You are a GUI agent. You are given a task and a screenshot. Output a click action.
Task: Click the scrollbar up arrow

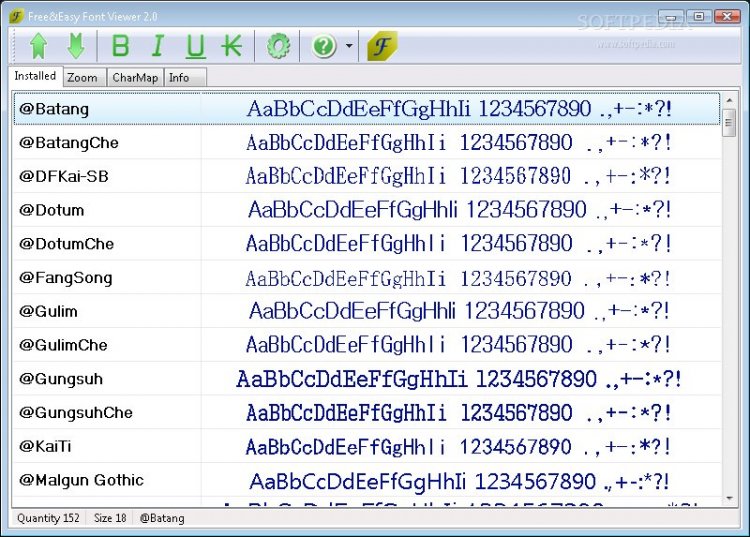729,100
